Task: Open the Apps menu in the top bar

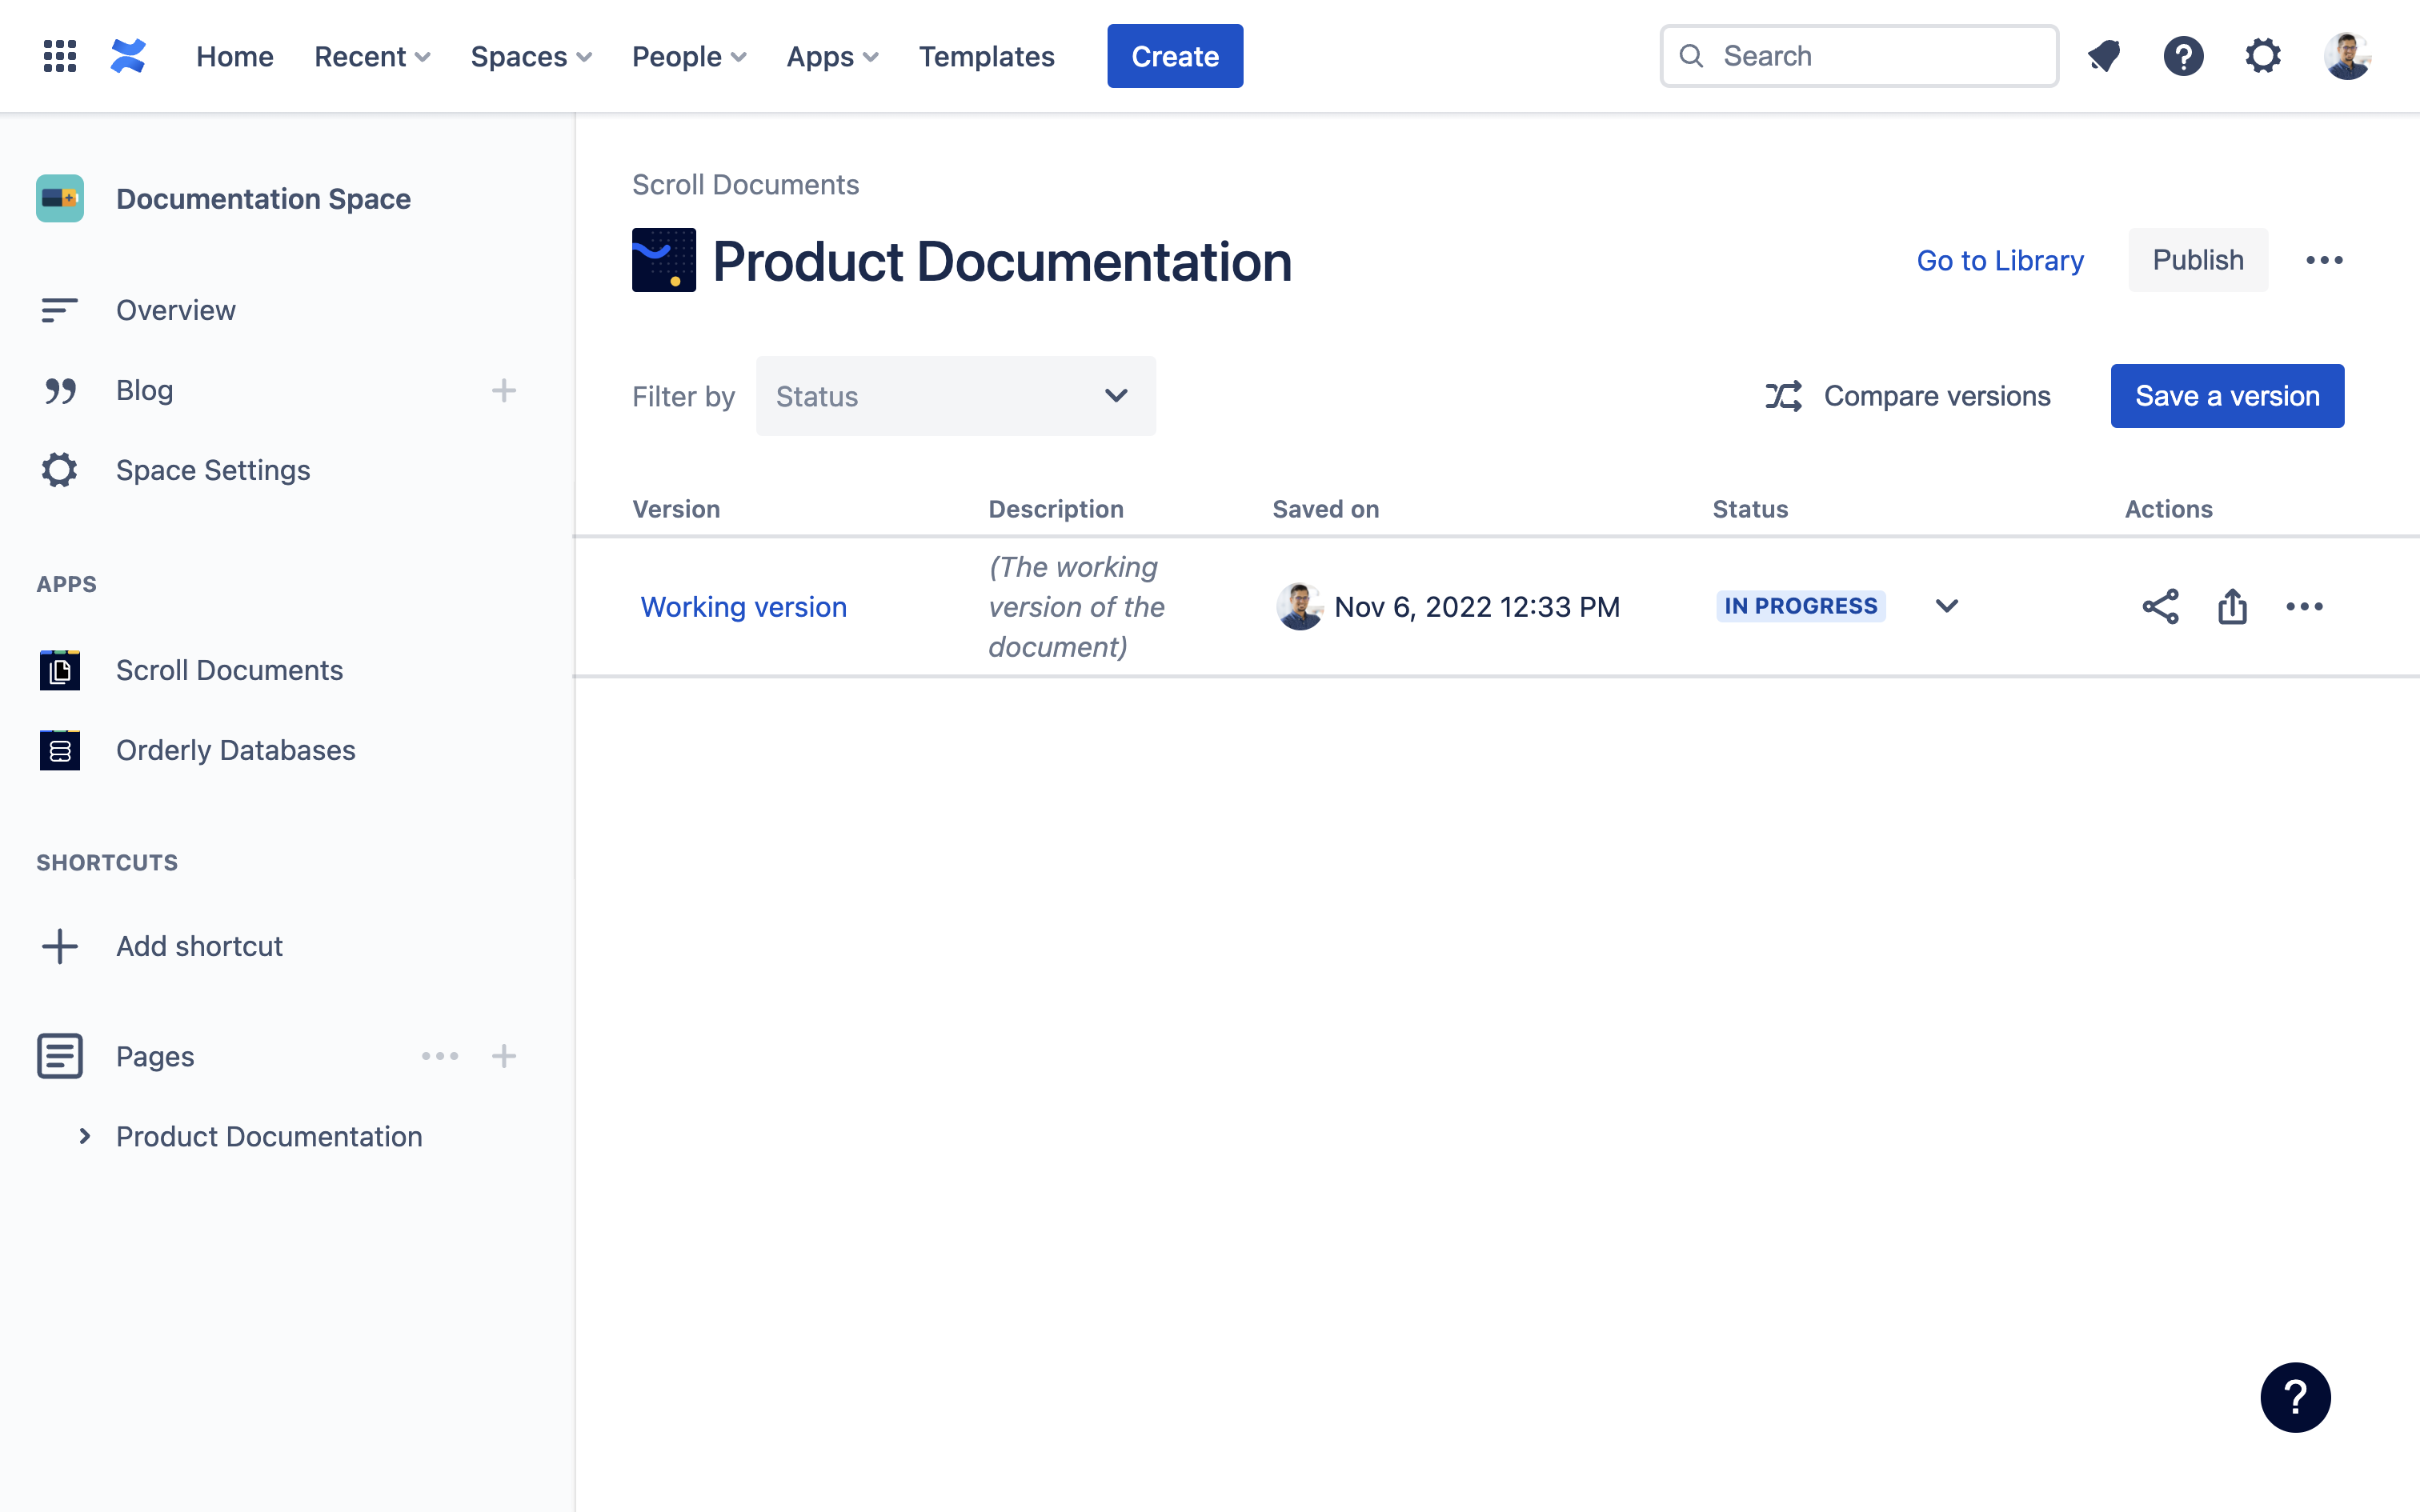Action: pos(832,56)
